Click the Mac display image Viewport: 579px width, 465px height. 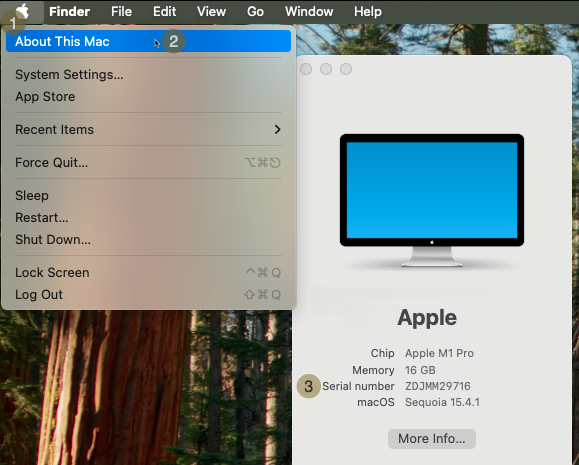(432, 200)
